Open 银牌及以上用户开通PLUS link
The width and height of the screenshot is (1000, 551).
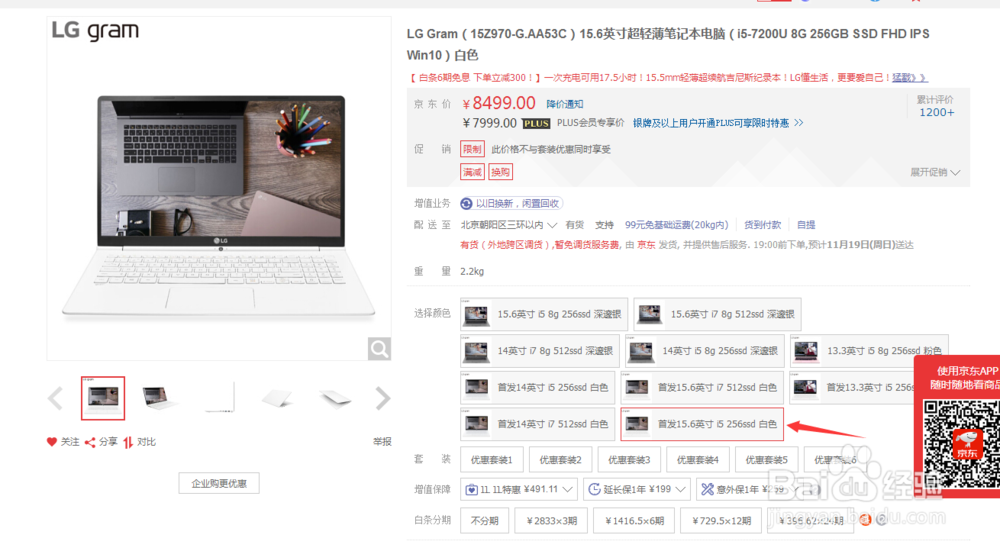pyautogui.click(x=717, y=122)
